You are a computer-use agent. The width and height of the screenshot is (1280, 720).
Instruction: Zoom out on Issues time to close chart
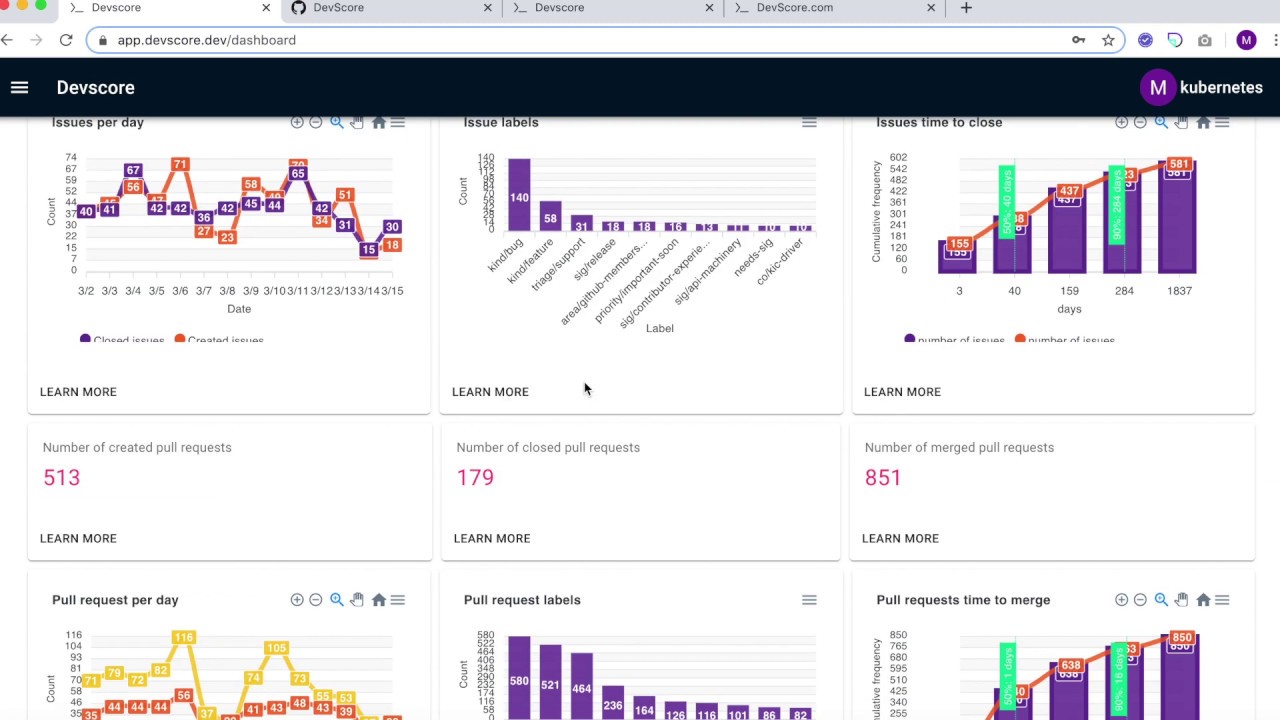point(1140,122)
